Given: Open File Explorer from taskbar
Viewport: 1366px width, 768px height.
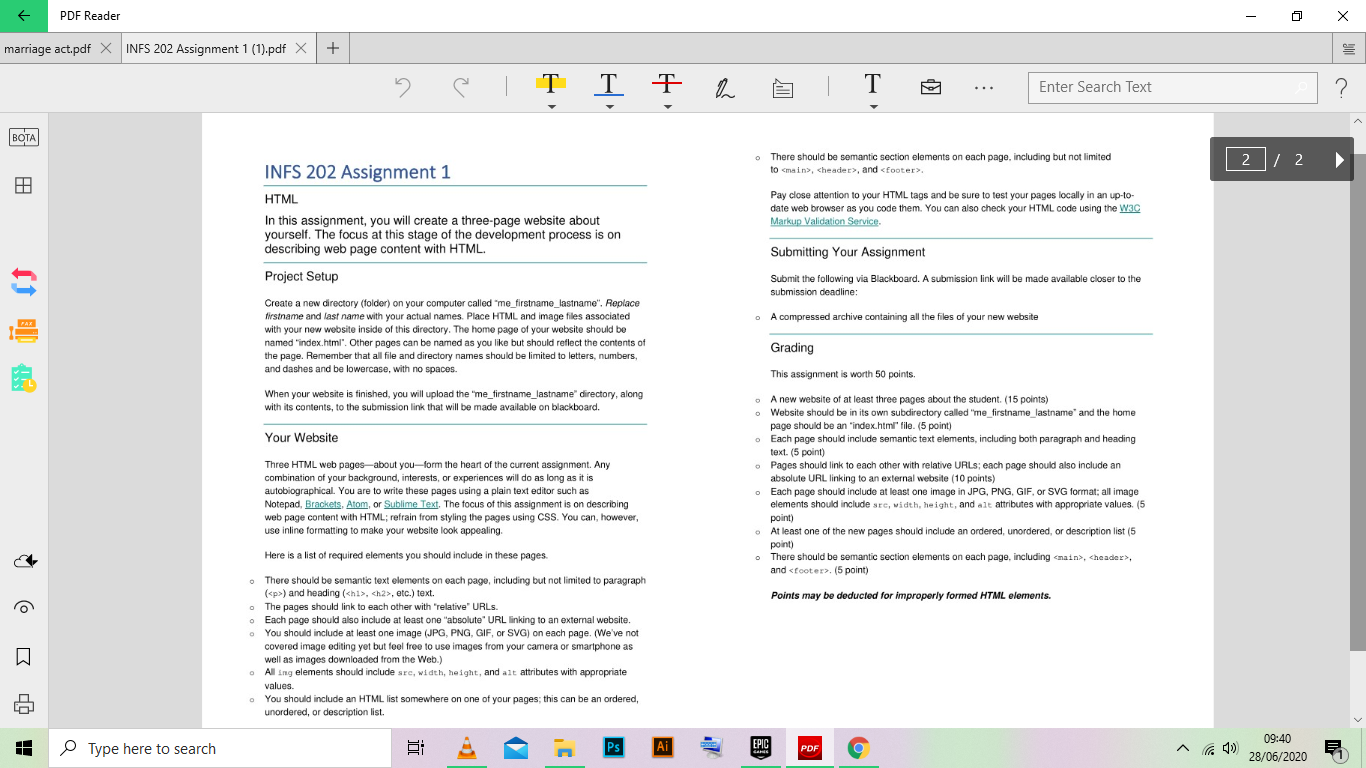Looking at the screenshot, I should coord(565,748).
